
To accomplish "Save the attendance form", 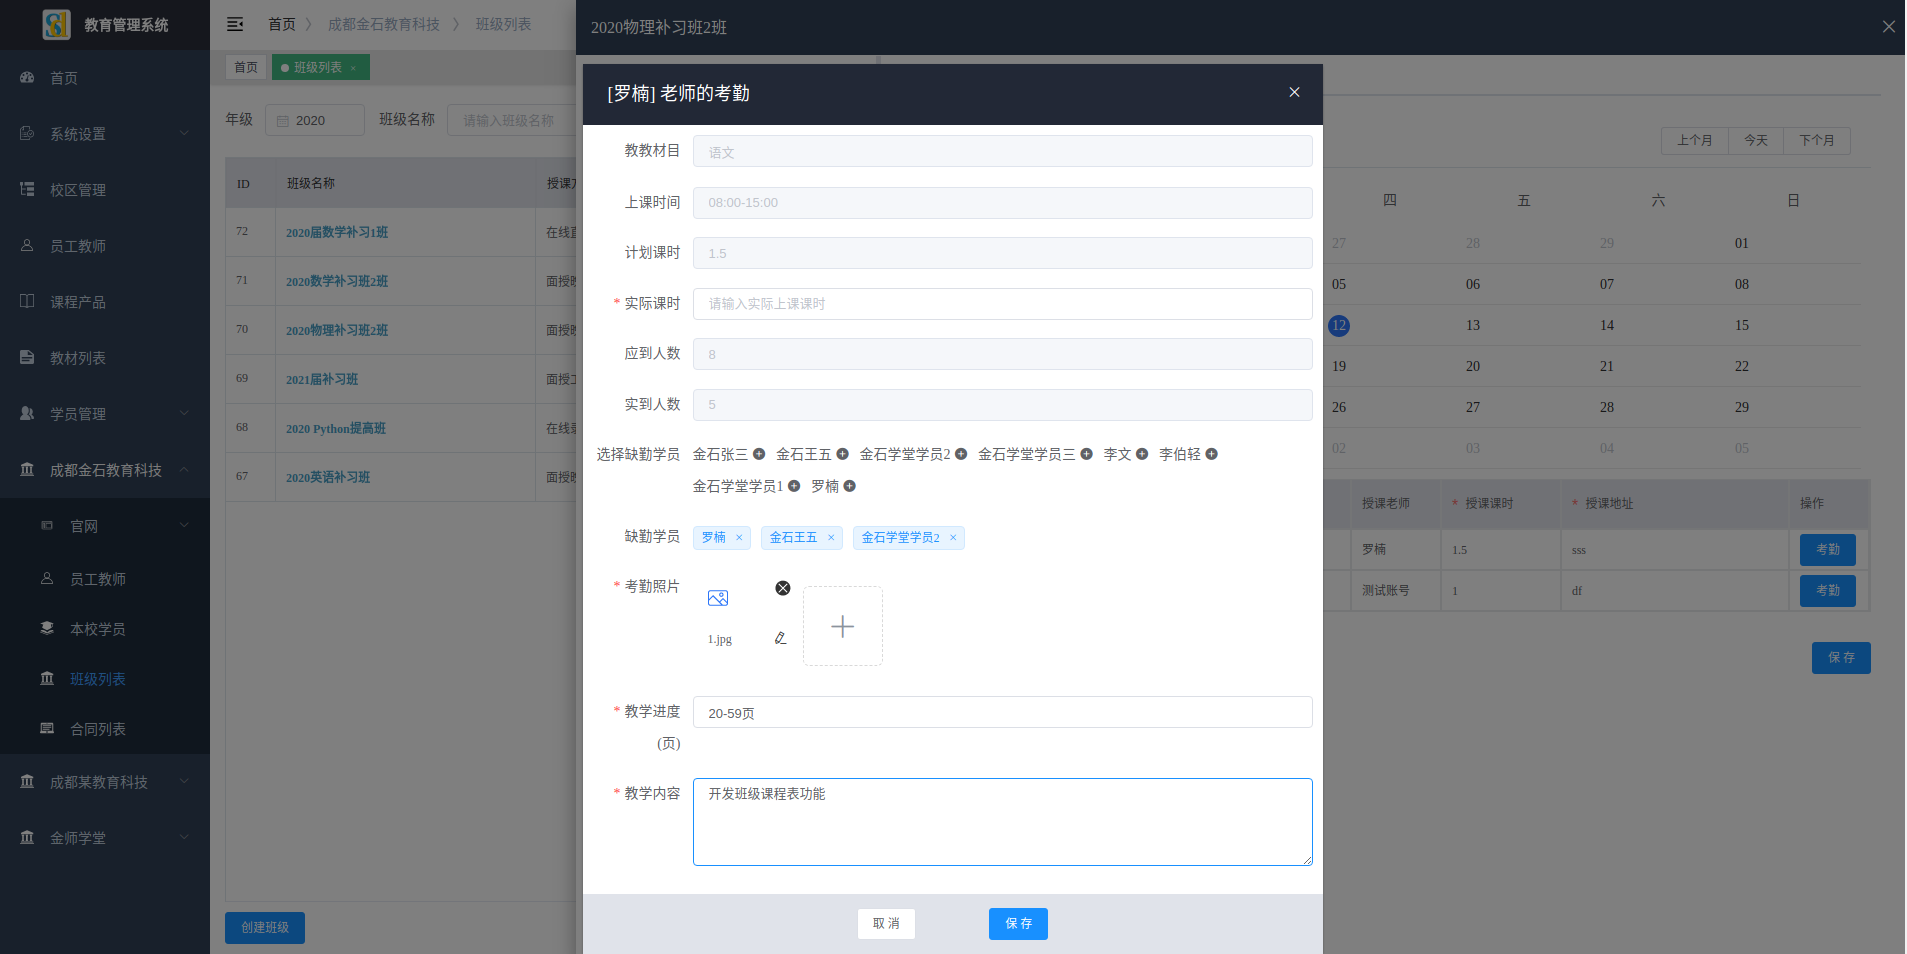I will [1018, 924].
